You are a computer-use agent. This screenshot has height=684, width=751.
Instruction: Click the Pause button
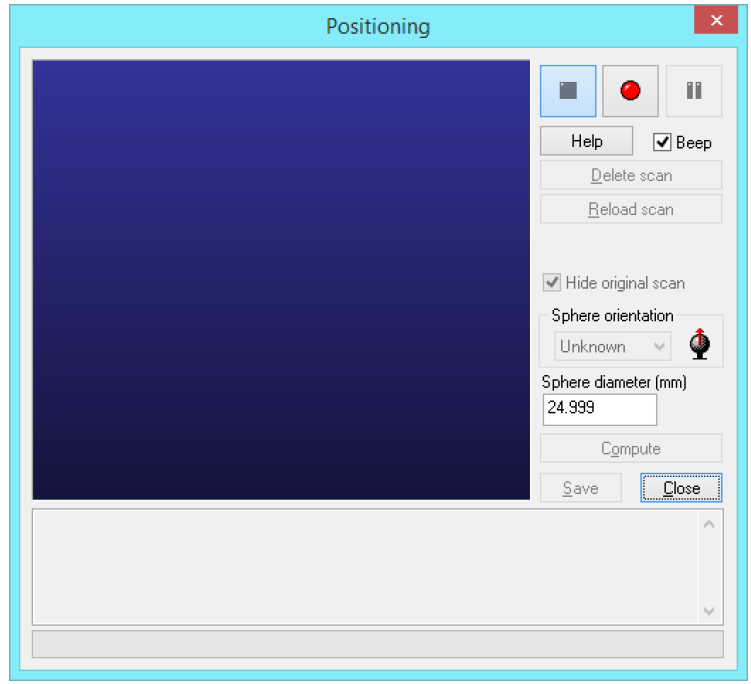pyautogui.click(x=694, y=91)
